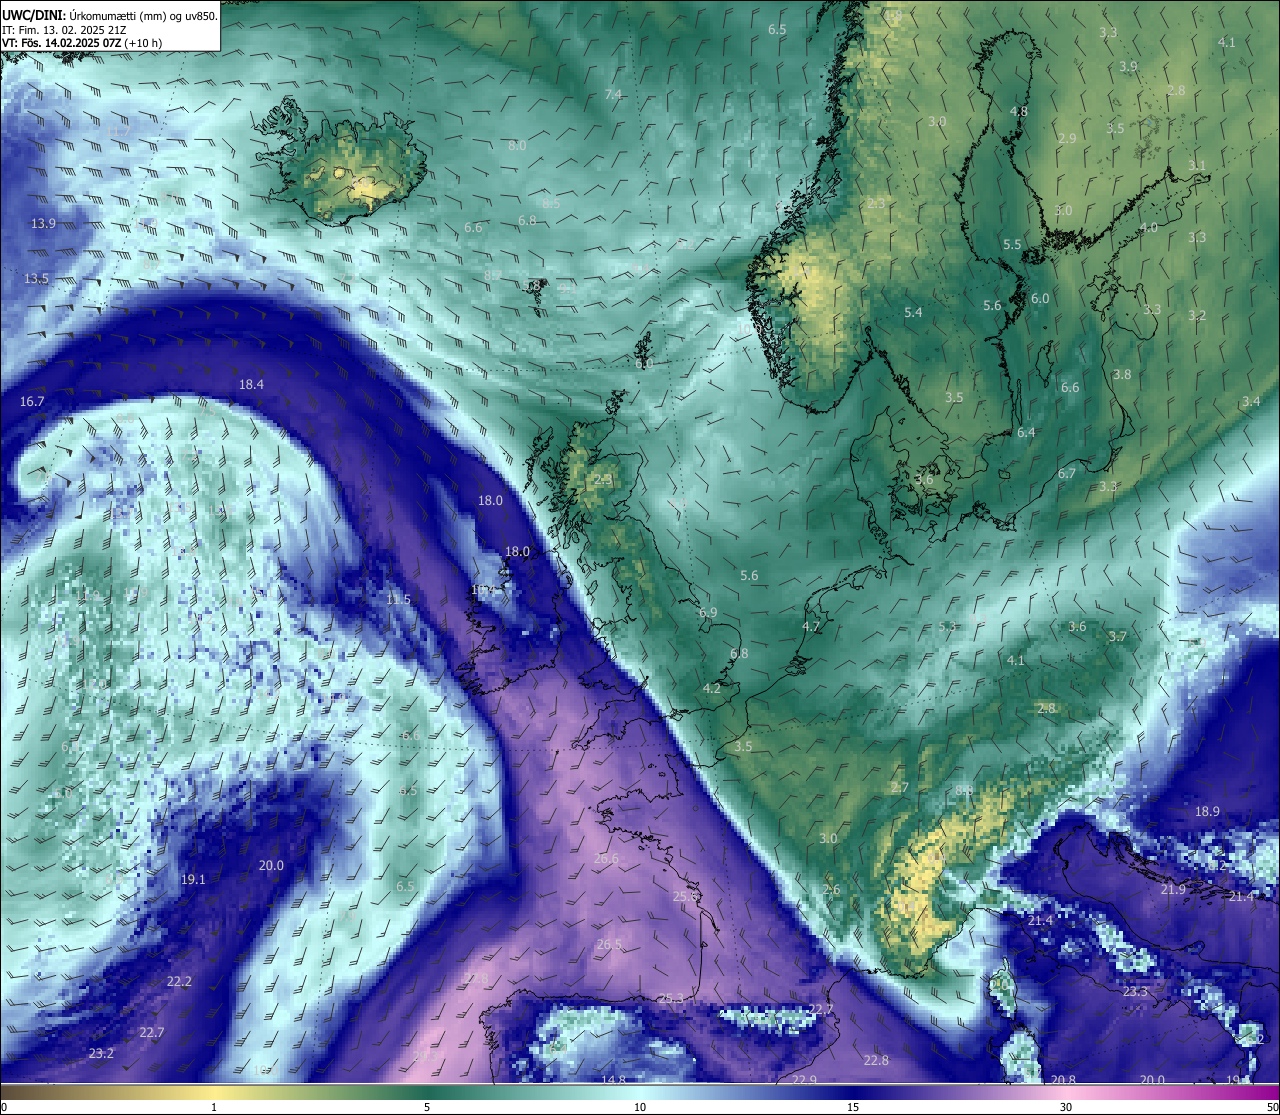1280x1115 pixels.
Task: Select the valid time 'VT: Fös. 14.02.2025 07Z (+10 h)'
Action: (82, 43)
